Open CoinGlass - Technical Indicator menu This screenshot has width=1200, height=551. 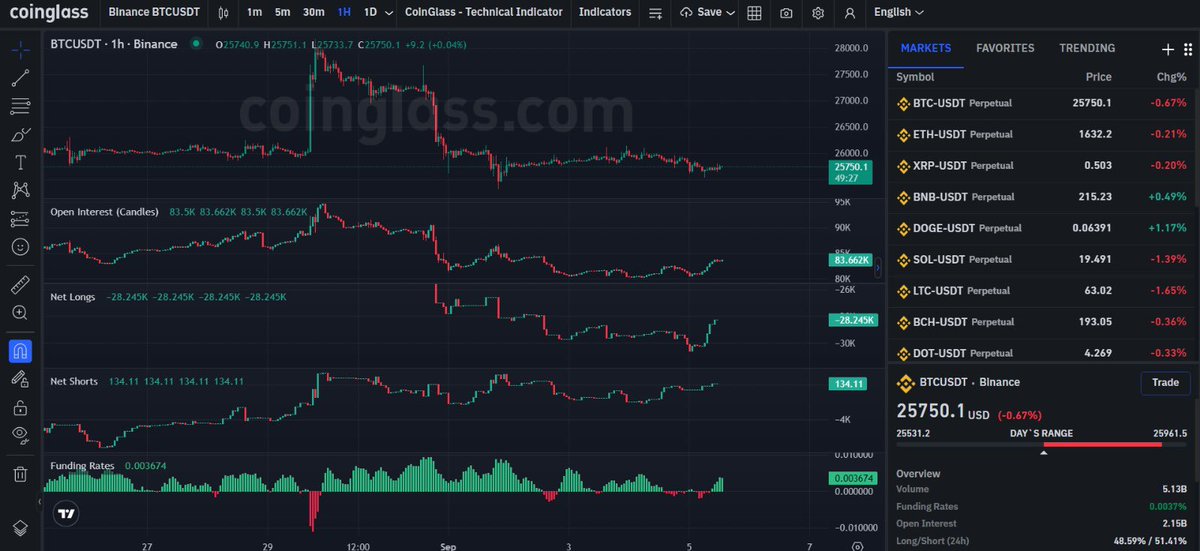tap(483, 13)
